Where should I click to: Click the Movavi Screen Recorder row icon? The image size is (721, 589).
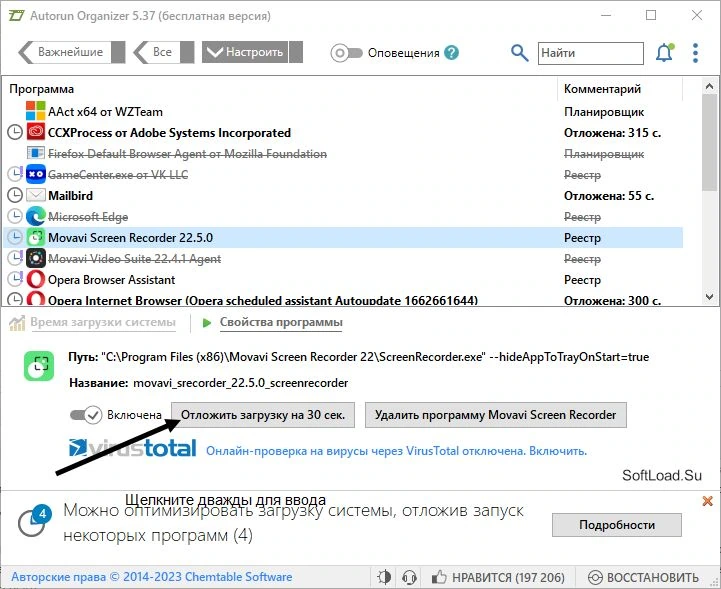pos(35,237)
